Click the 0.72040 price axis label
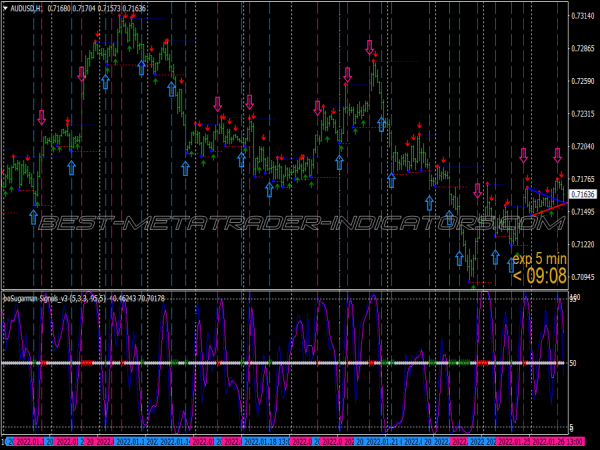Viewport: 600px width, 450px height. coord(583,147)
